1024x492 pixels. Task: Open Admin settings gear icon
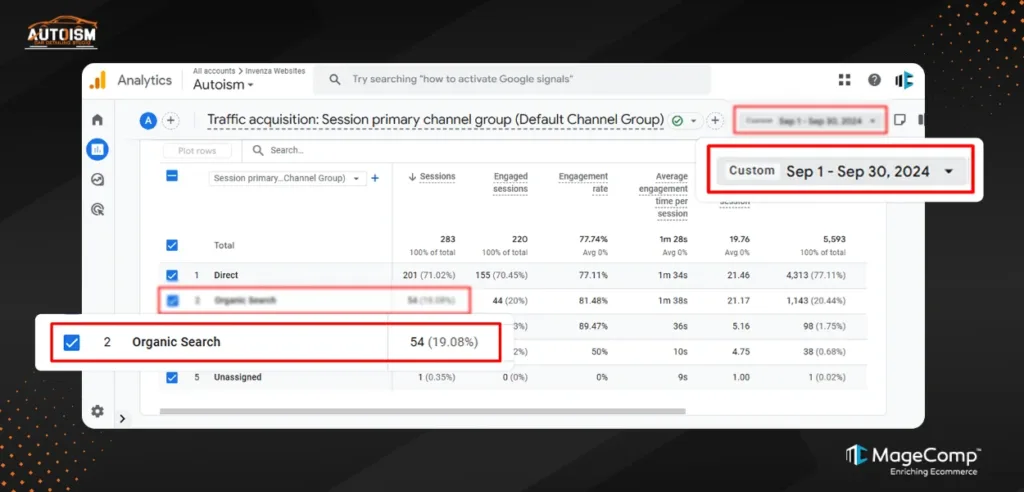coord(97,411)
